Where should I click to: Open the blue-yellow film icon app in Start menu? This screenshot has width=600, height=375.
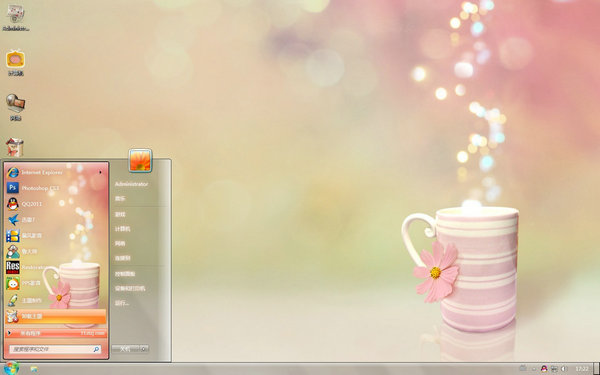click(56, 236)
